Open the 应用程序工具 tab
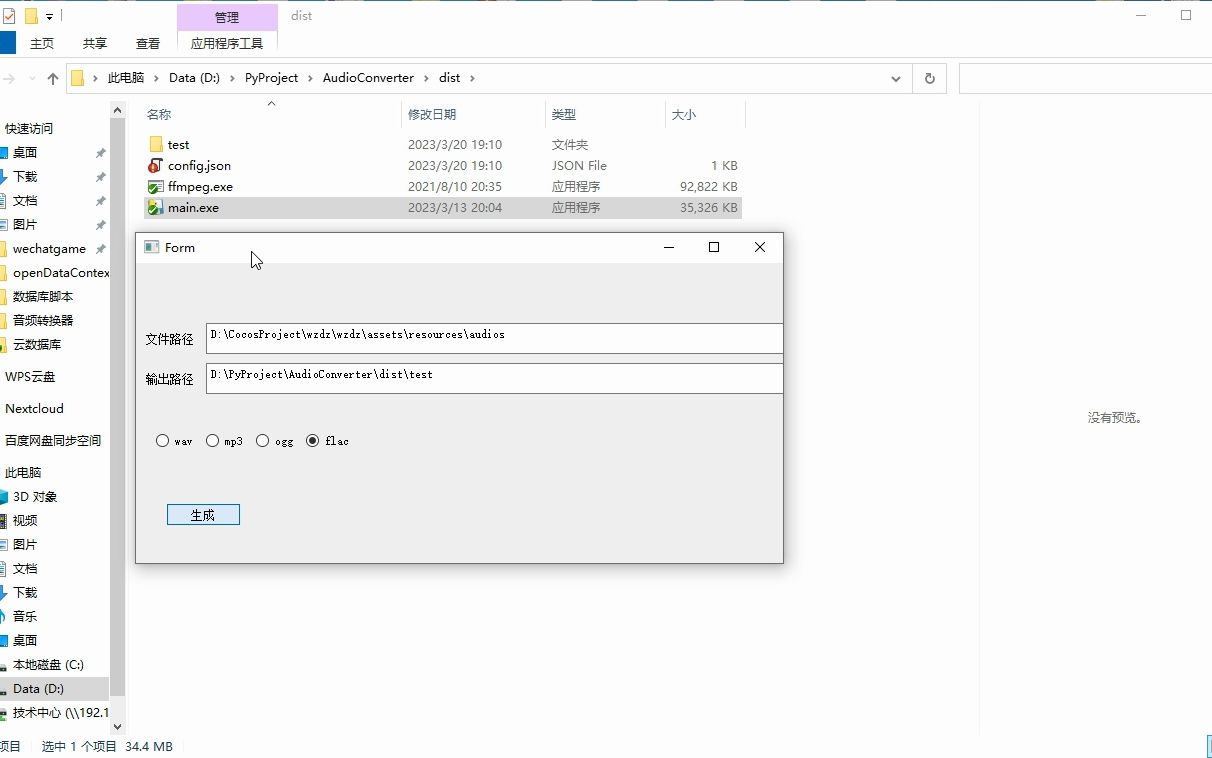 point(227,43)
